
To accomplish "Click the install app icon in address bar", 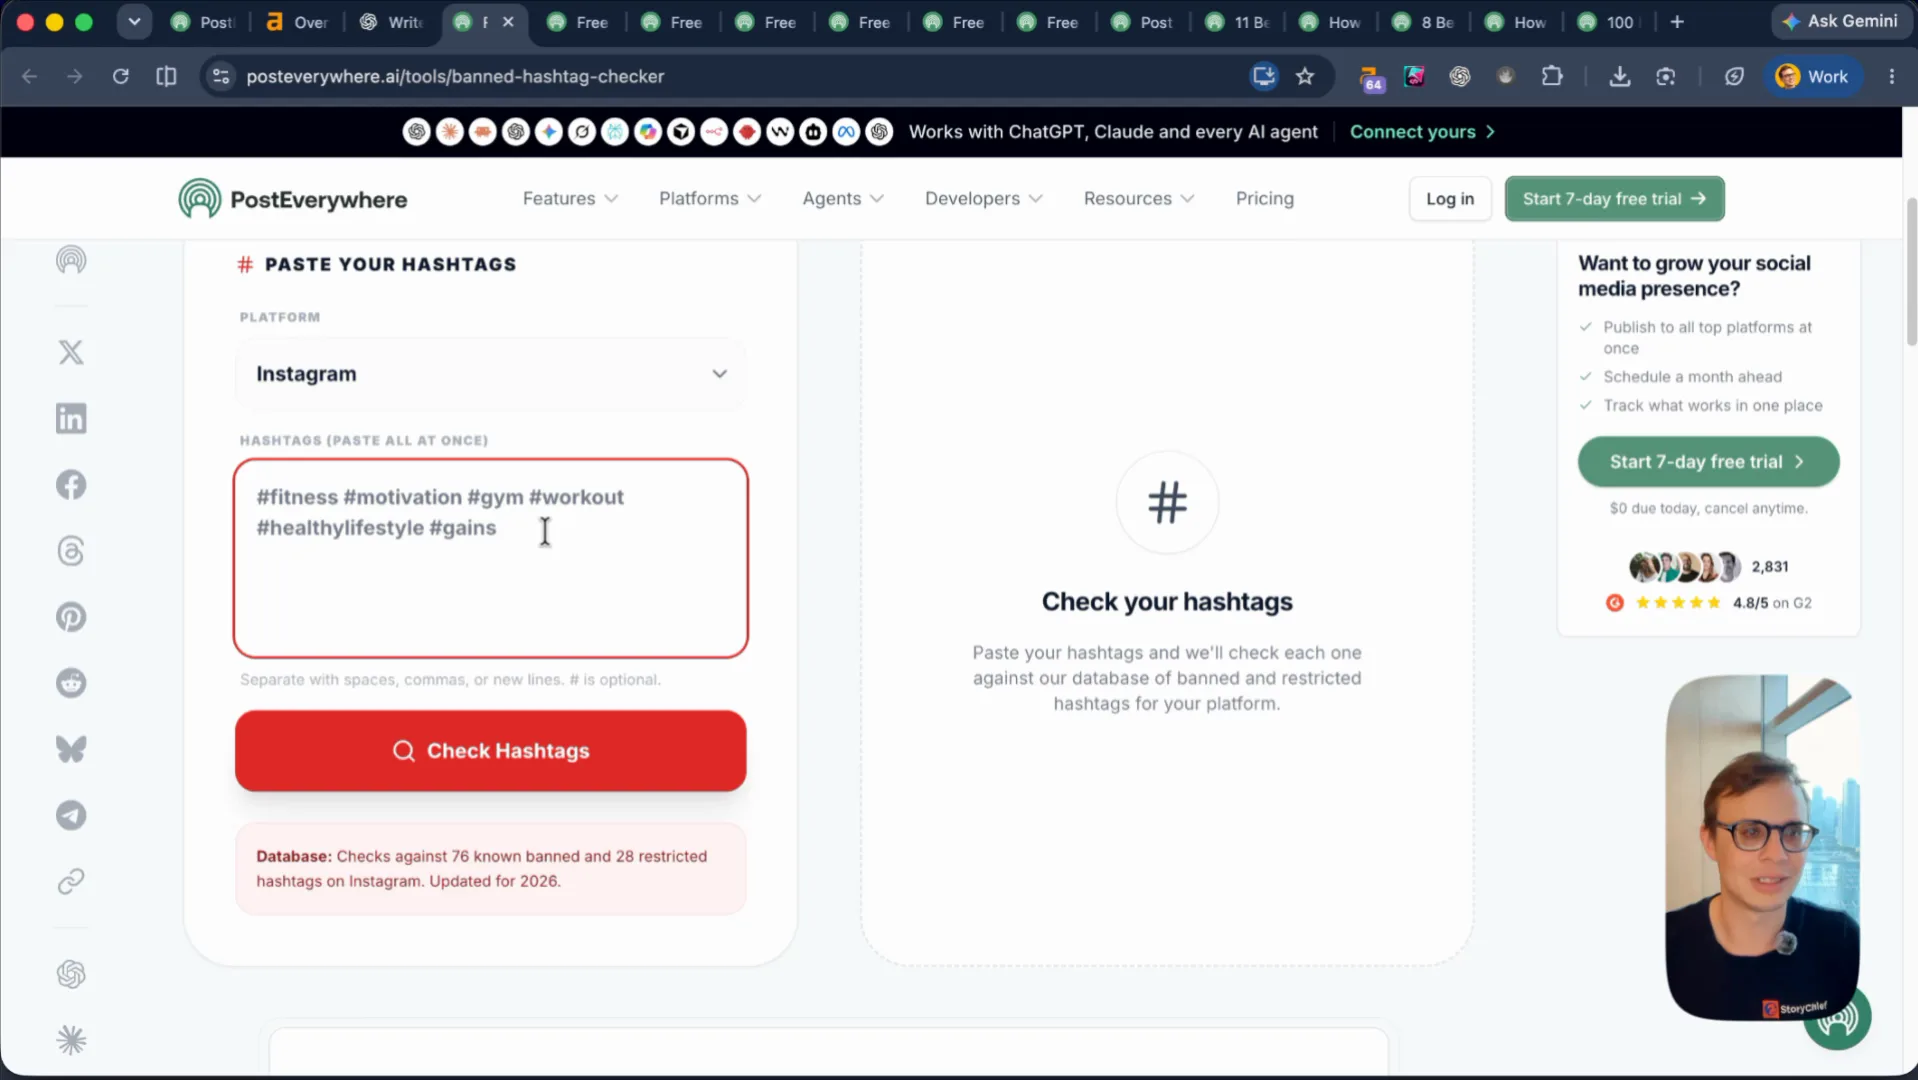I will tap(1264, 76).
